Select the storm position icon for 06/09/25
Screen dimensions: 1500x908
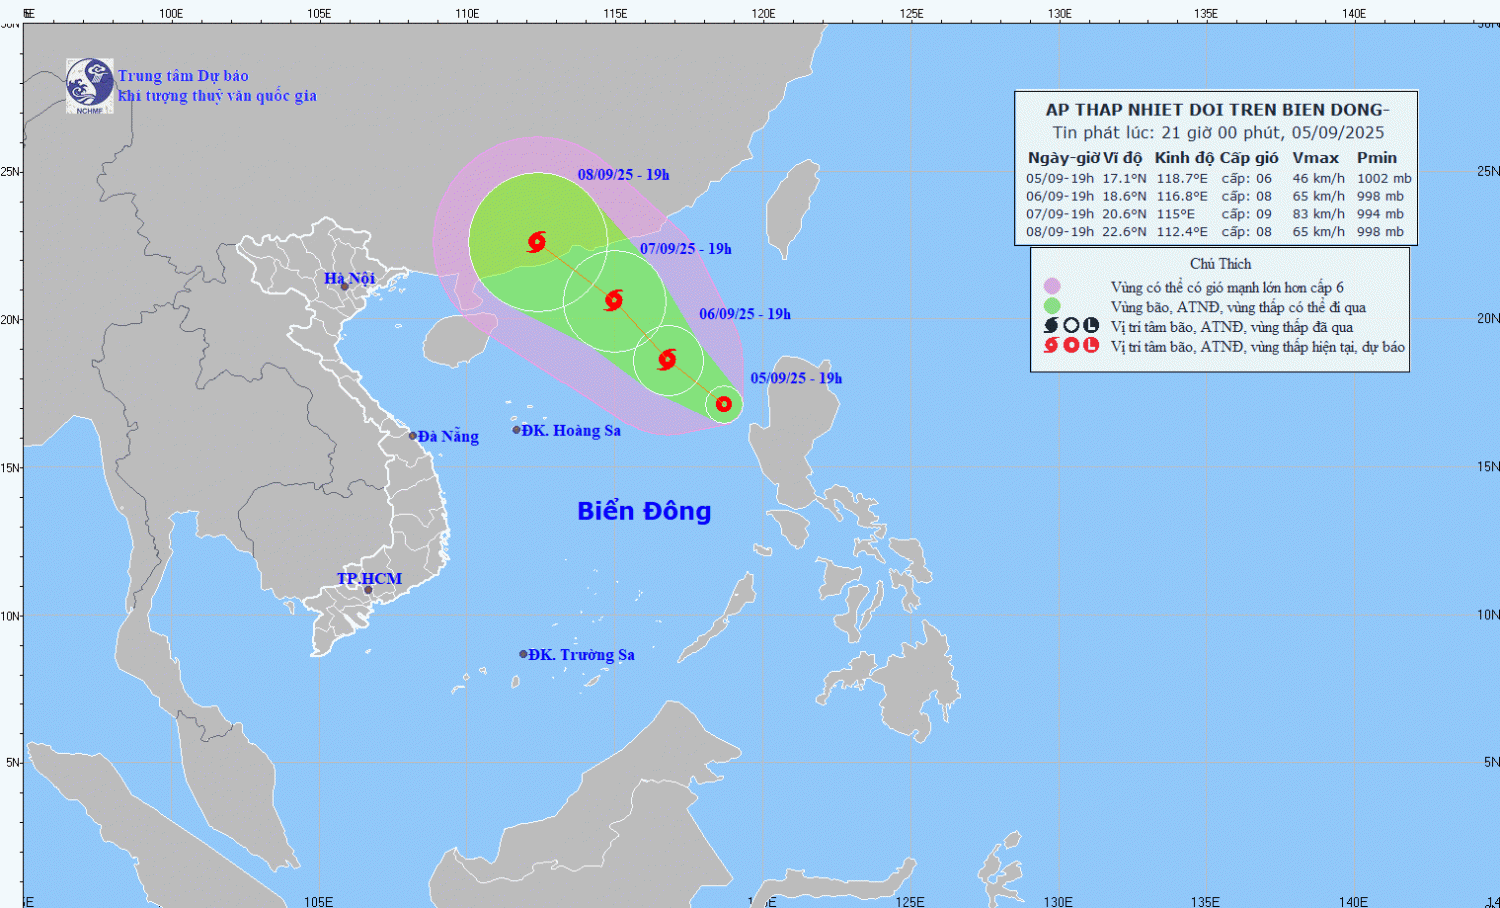tap(667, 359)
